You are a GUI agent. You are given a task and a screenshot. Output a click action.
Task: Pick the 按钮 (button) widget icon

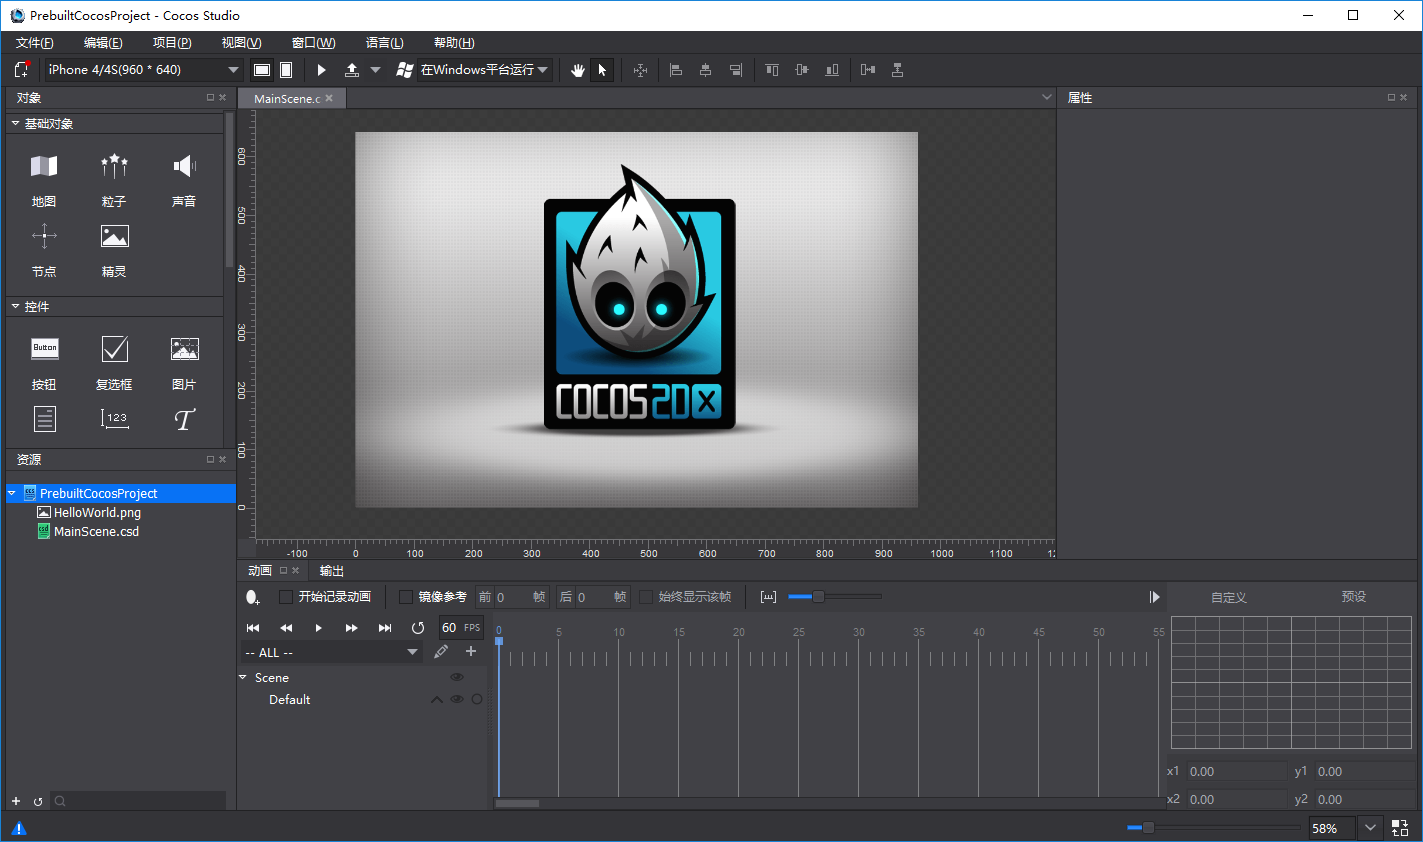coord(45,348)
